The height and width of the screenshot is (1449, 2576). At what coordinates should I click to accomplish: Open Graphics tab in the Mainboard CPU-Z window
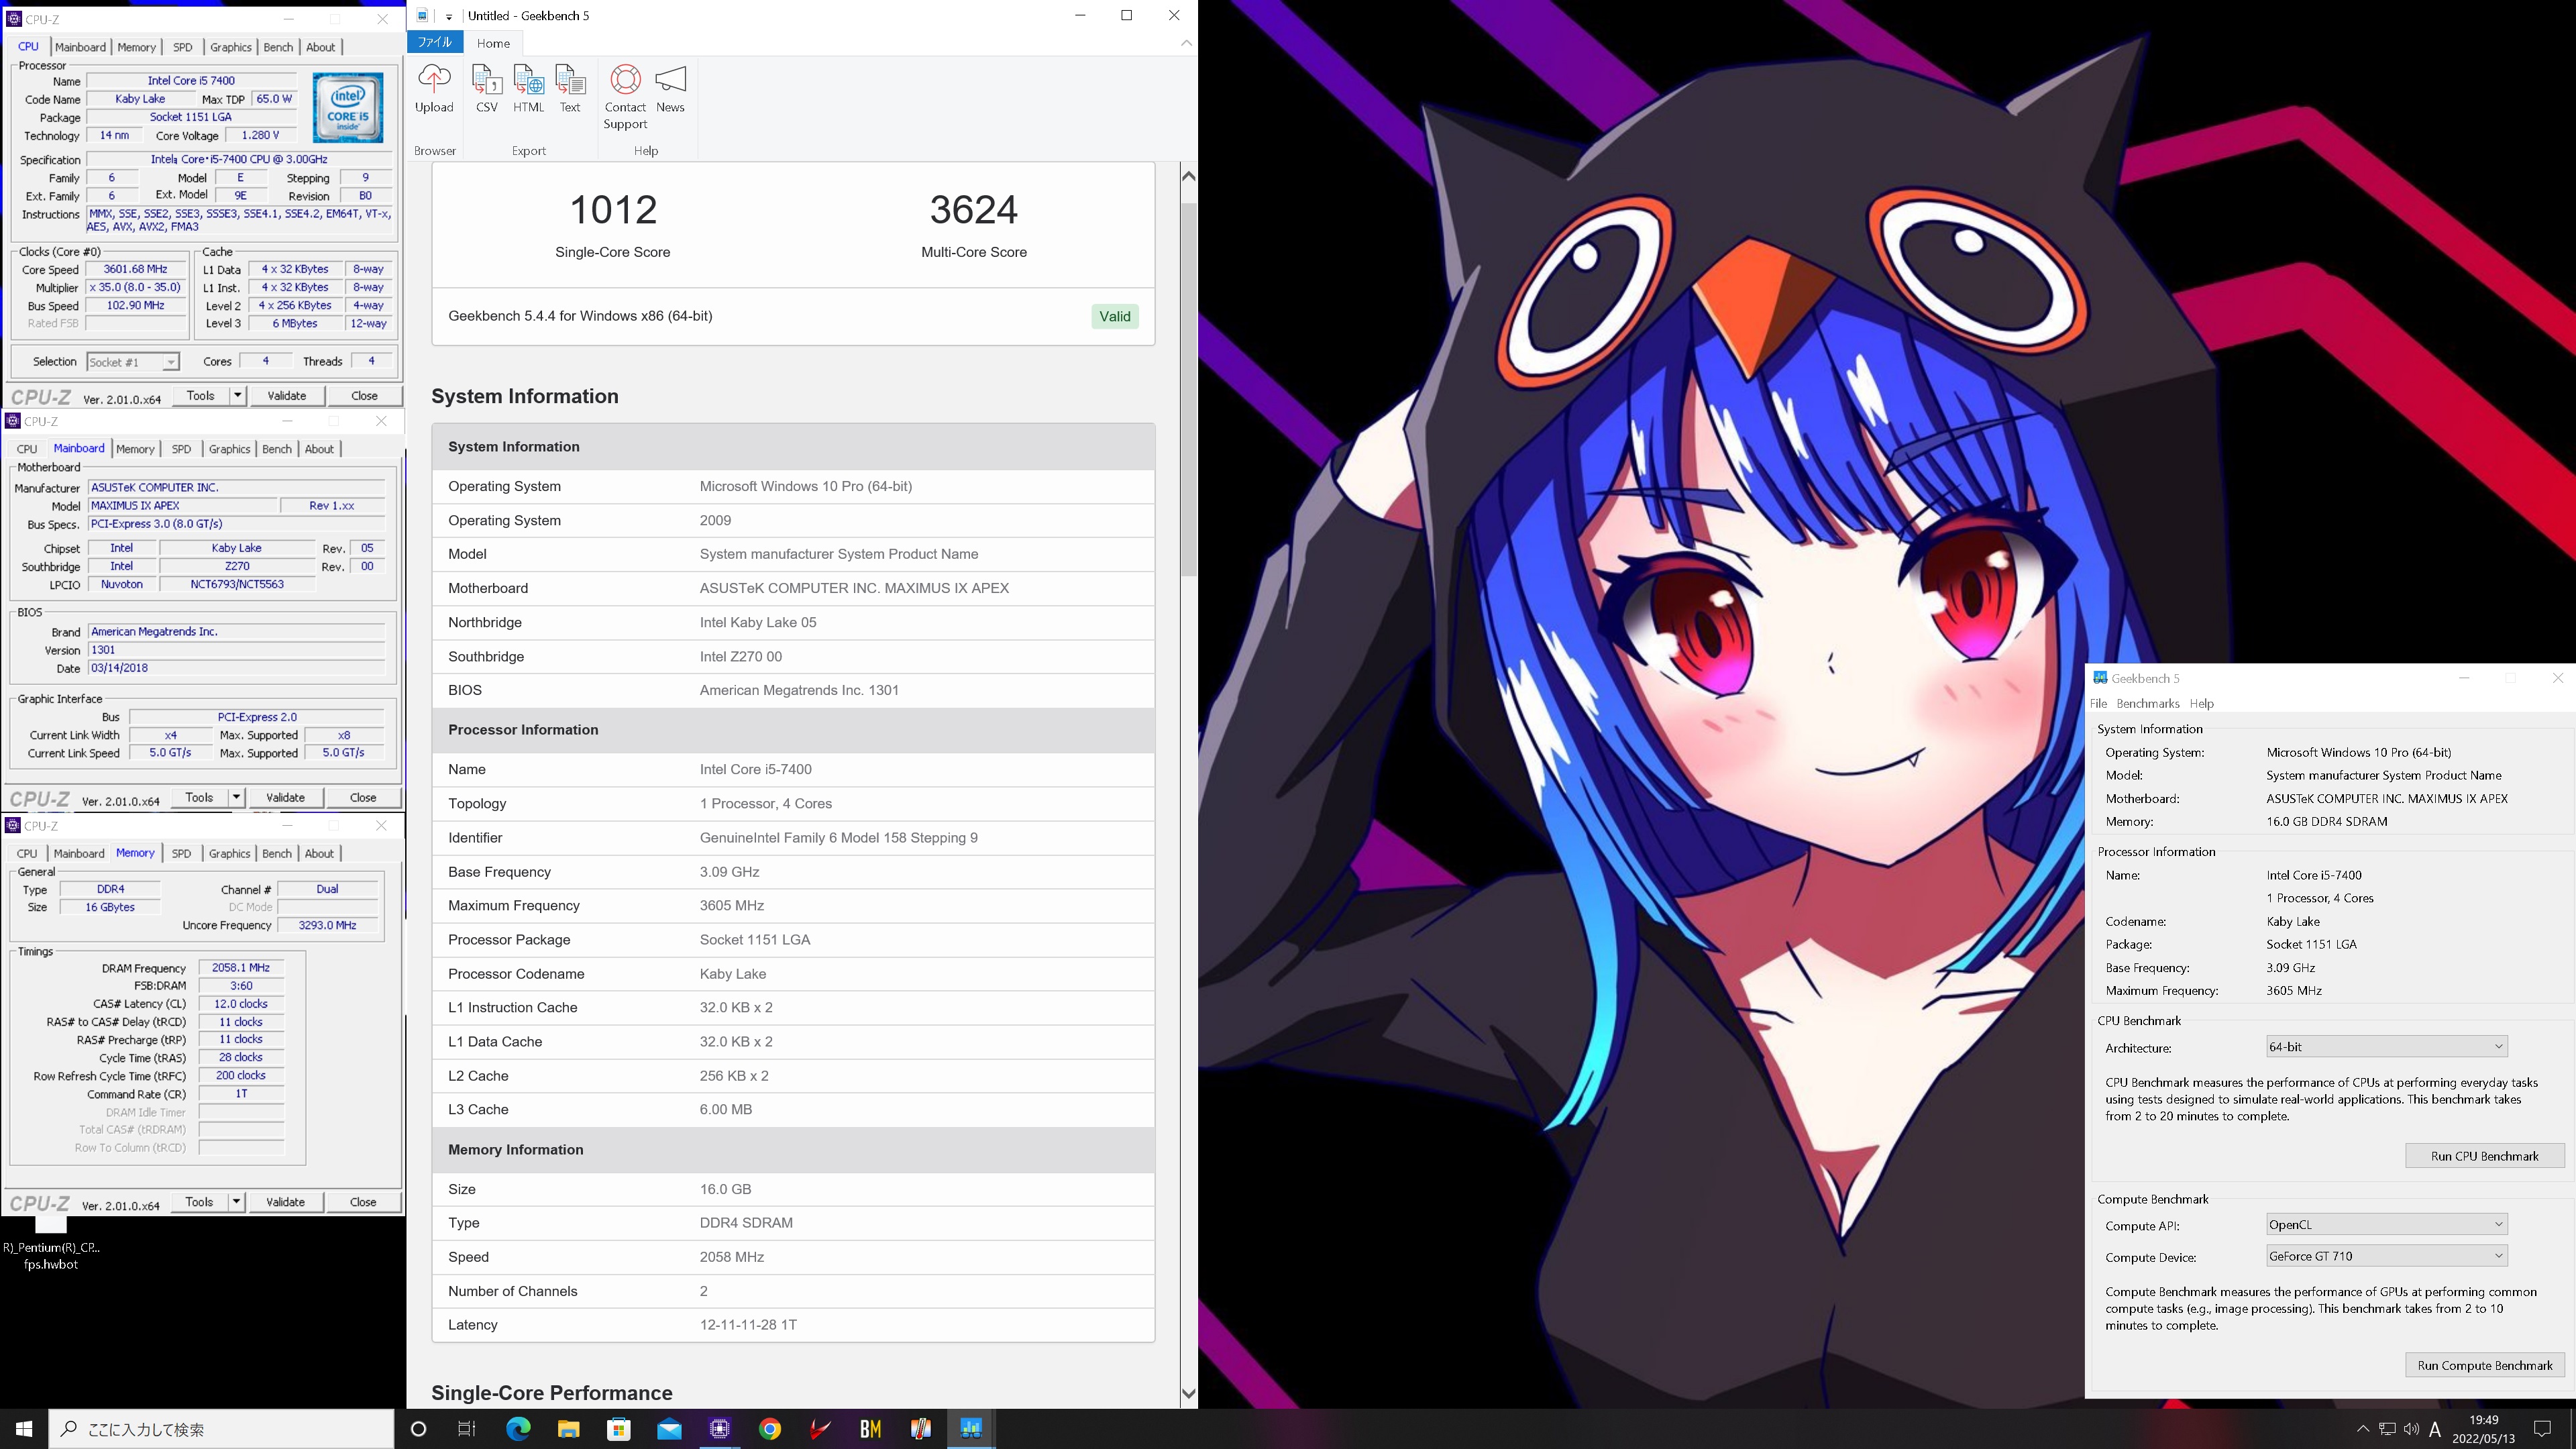pyautogui.click(x=229, y=449)
